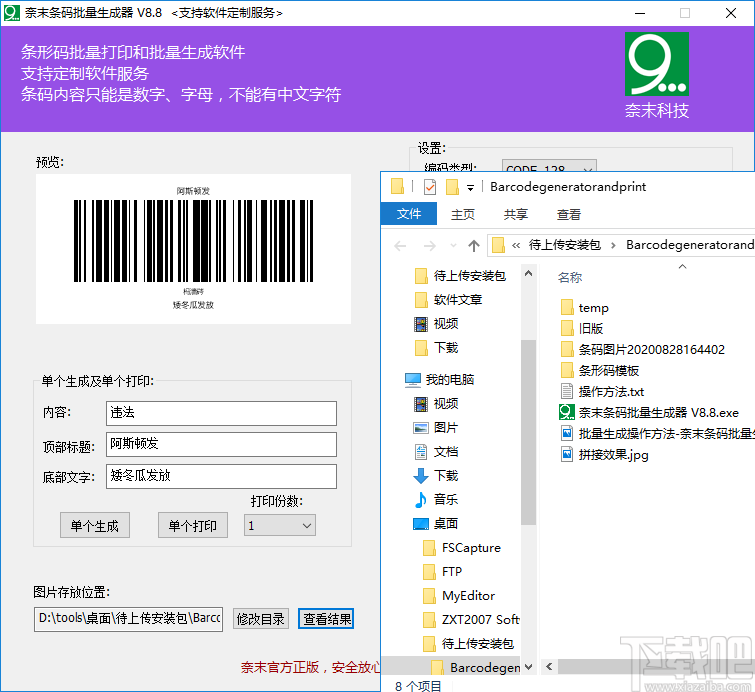Image resolution: width=755 pixels, height=692 pixels.
Task: Select 批量生成操作方法 image file
Action: 657,434
